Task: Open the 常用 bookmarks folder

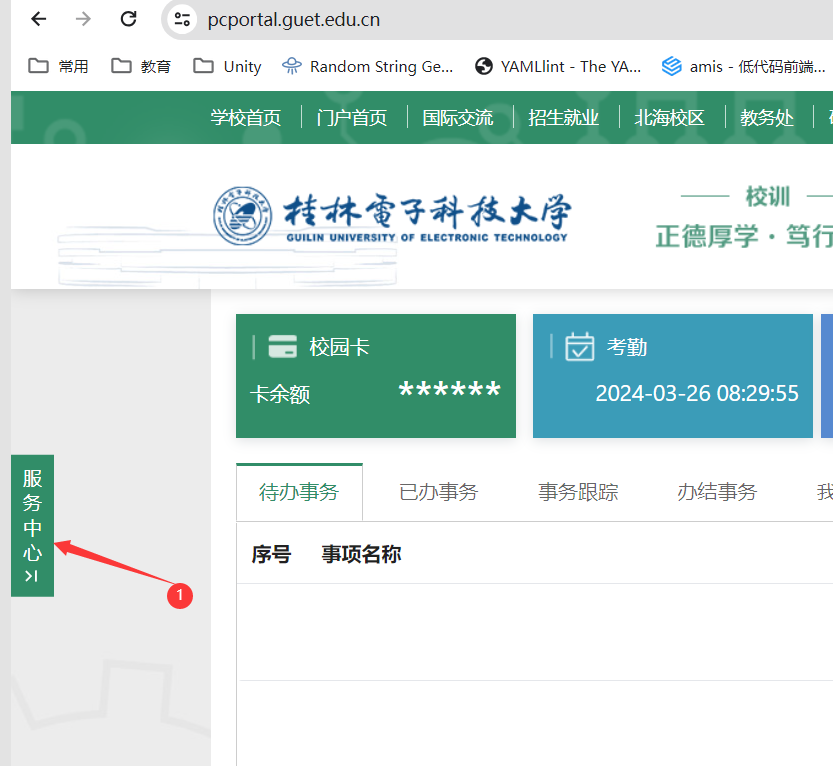Action: click(x=59, y=66)
